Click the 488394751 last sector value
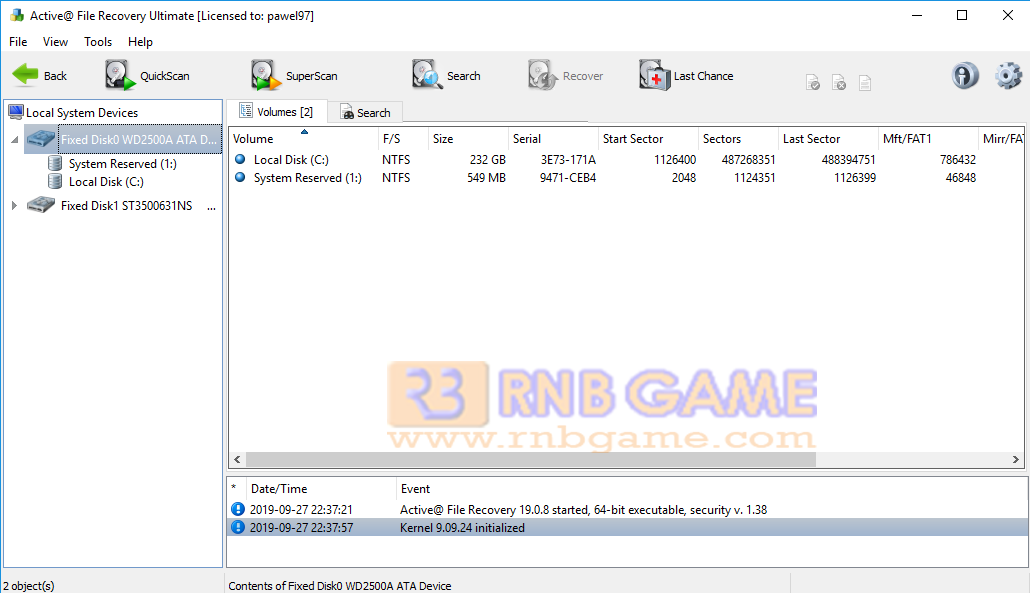 [848, 160]
